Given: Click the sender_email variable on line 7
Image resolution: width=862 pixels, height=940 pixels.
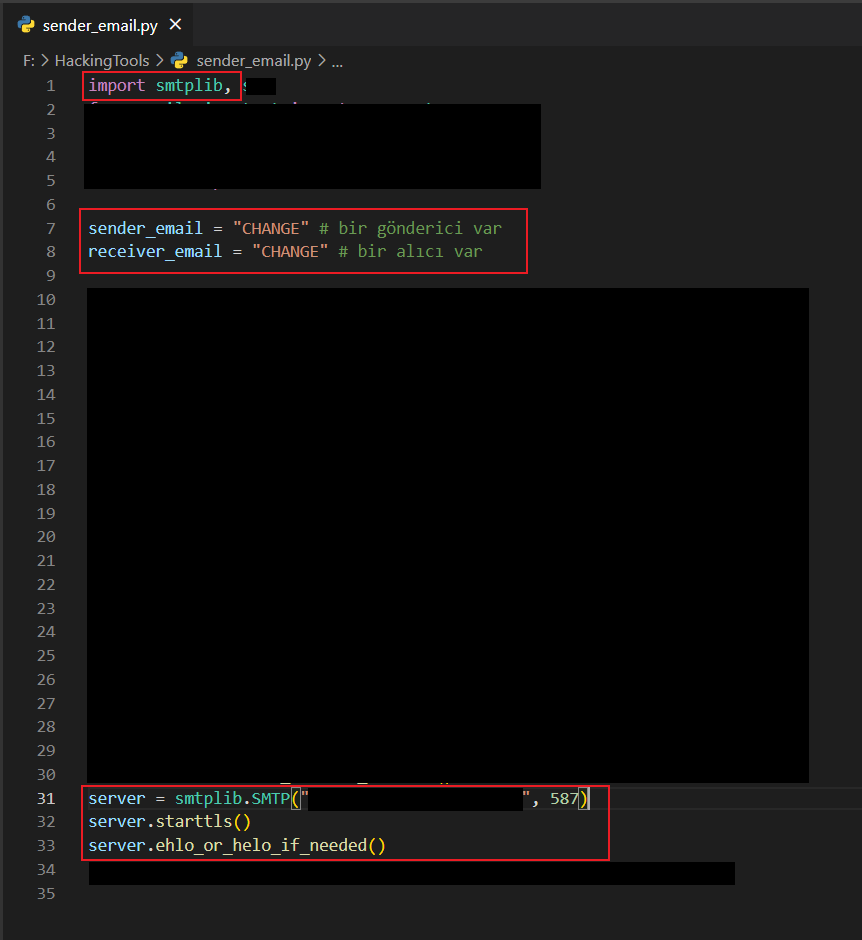Looking at the screenshot, I should pyautogui.click(x=145, y=228).
